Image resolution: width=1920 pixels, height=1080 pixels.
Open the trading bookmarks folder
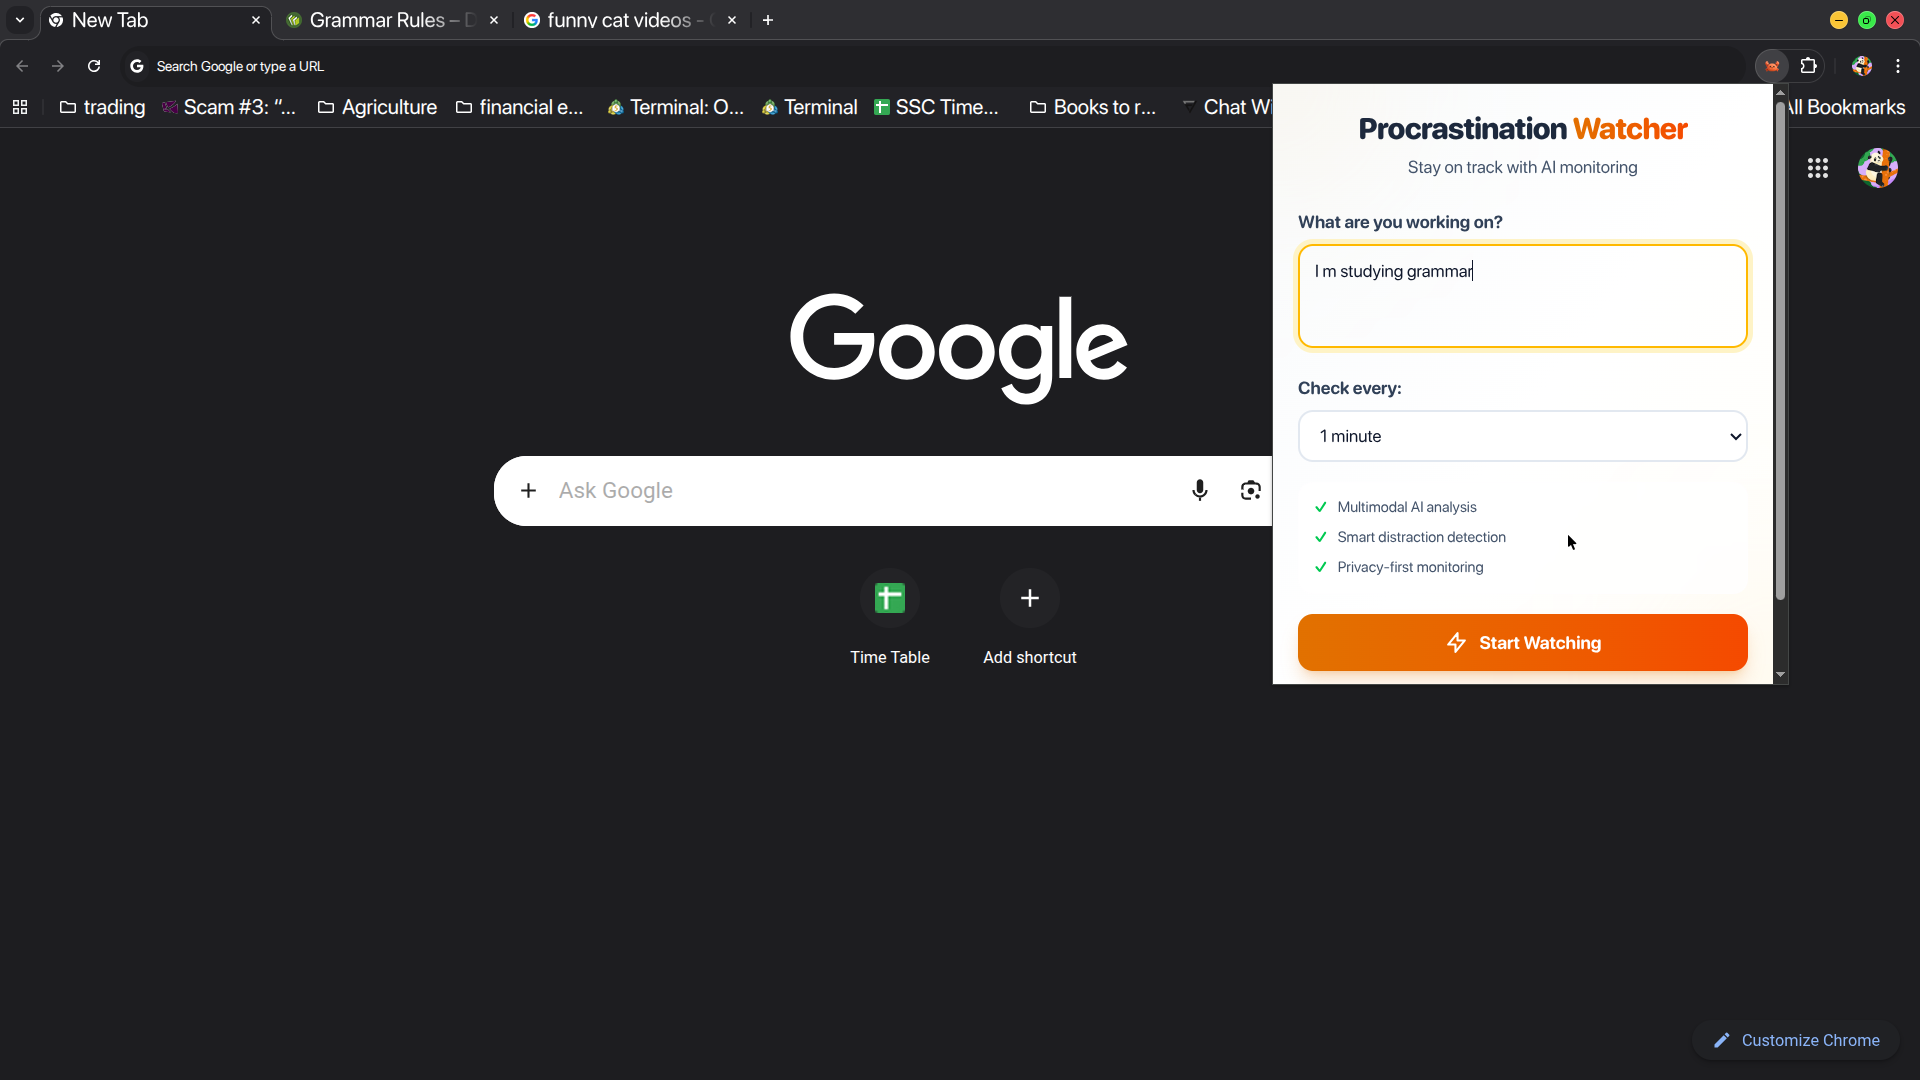pos(102,107)
